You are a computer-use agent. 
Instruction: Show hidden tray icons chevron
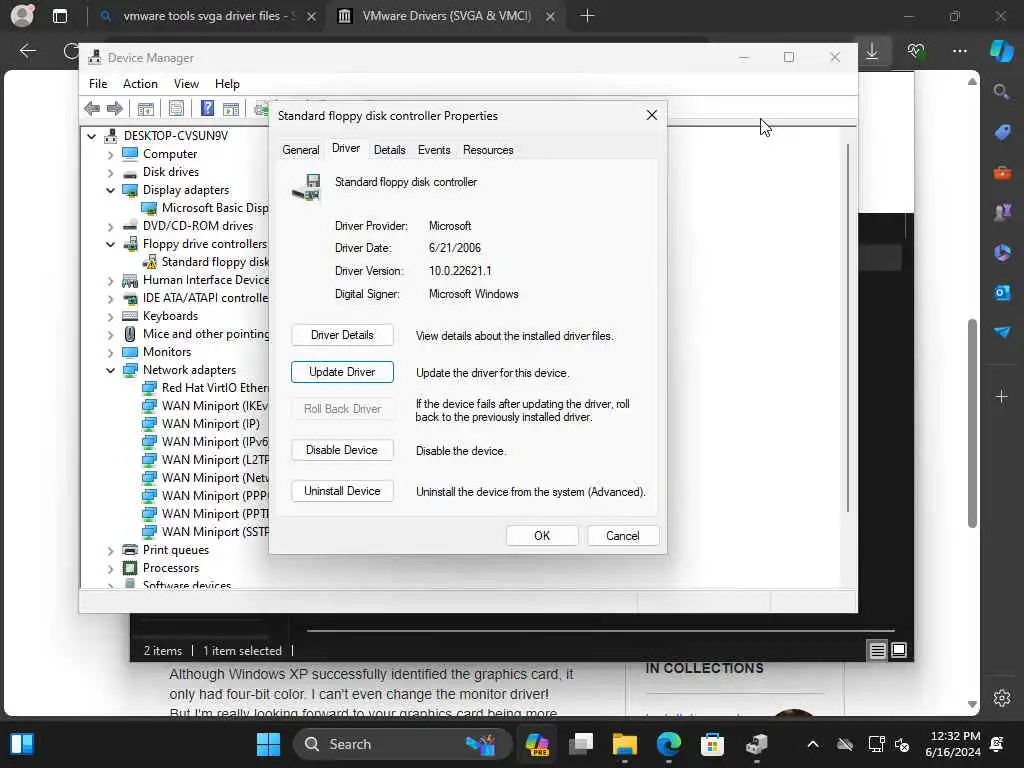click(x=812, y=744)
